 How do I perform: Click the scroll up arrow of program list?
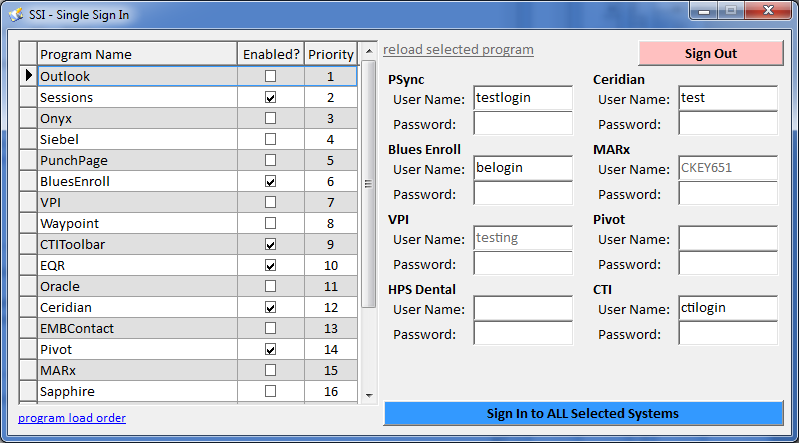click(x=369, y=51)
